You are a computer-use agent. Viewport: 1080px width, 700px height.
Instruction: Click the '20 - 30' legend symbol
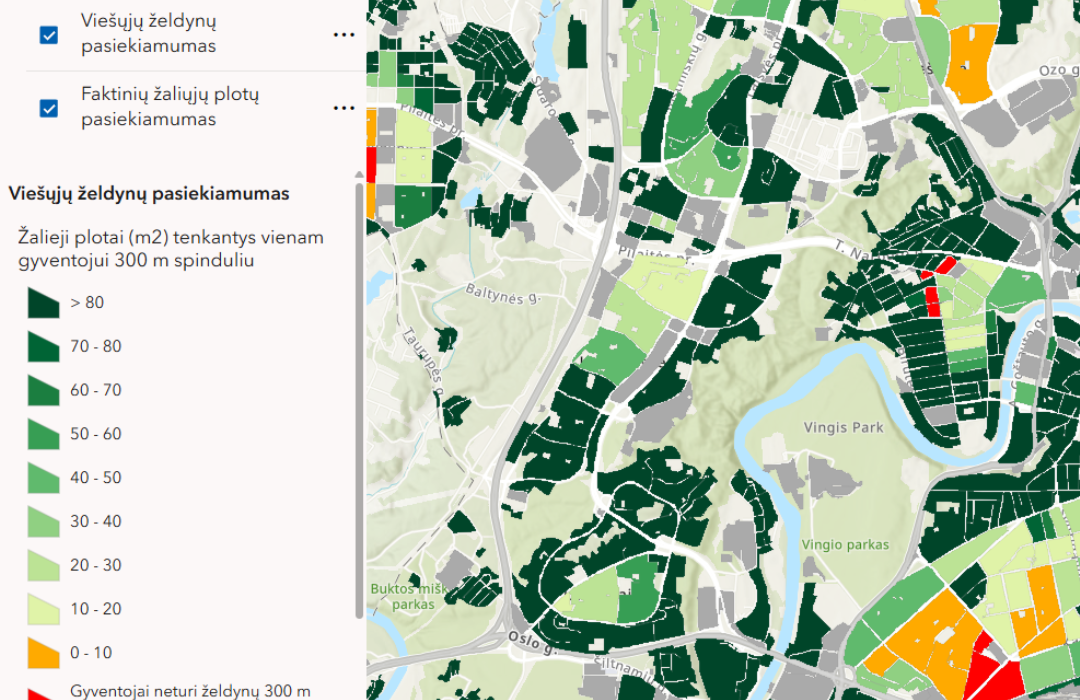coord(43,566)
